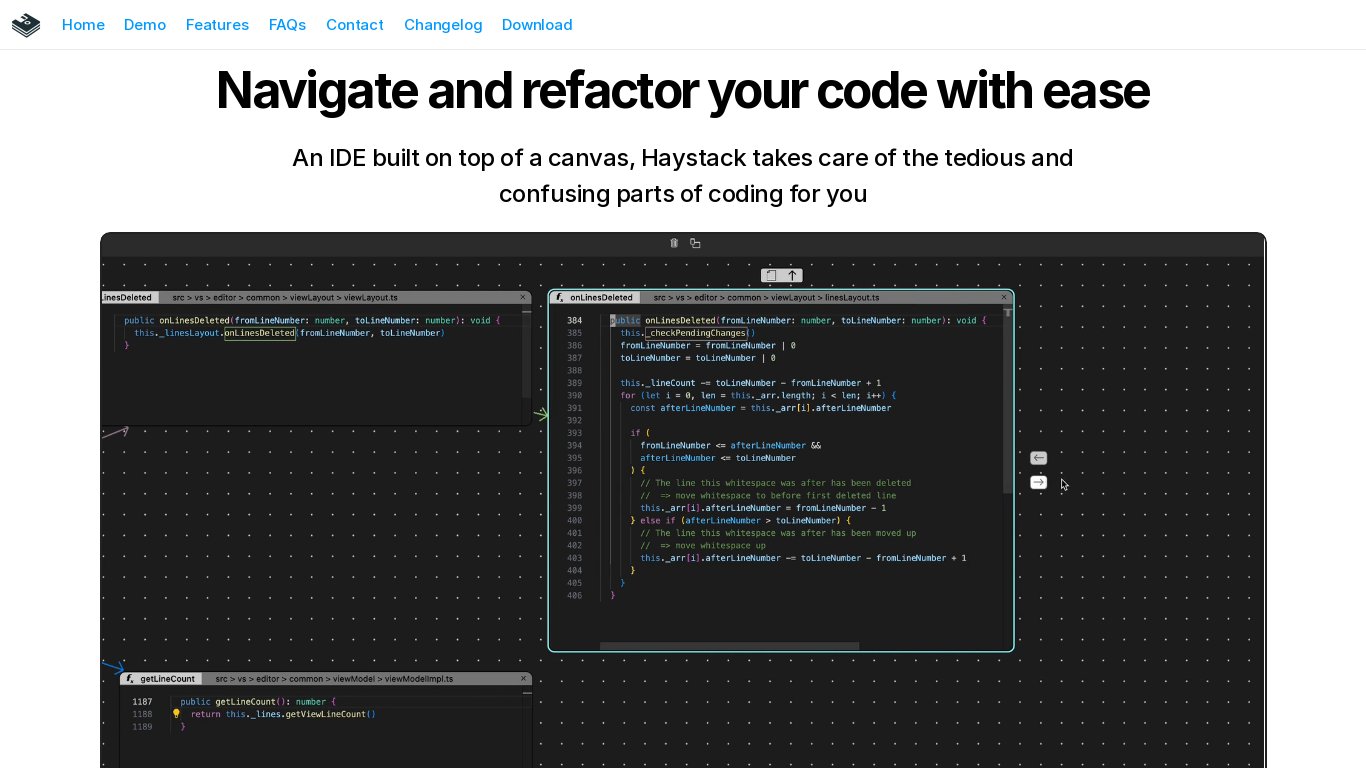Screen dimensions: 1366x768
Task: Go to the Download page
Action: [x=537, y=25]
